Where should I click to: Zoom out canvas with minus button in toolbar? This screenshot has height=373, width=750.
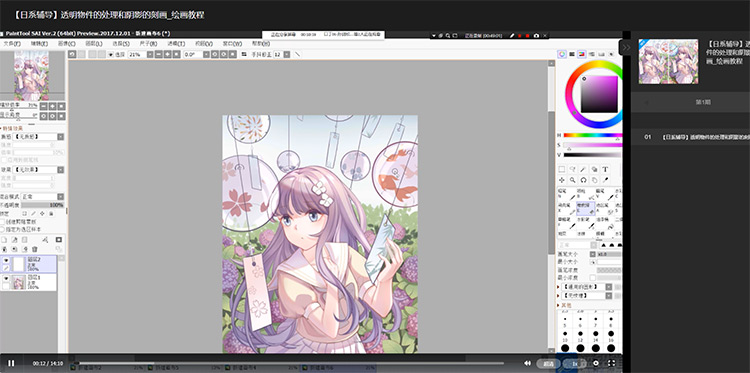click(158, 55)
